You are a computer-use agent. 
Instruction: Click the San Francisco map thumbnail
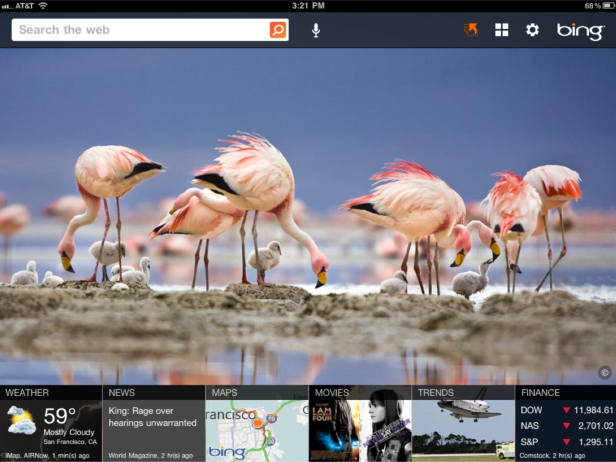click(x=257, y=430)
